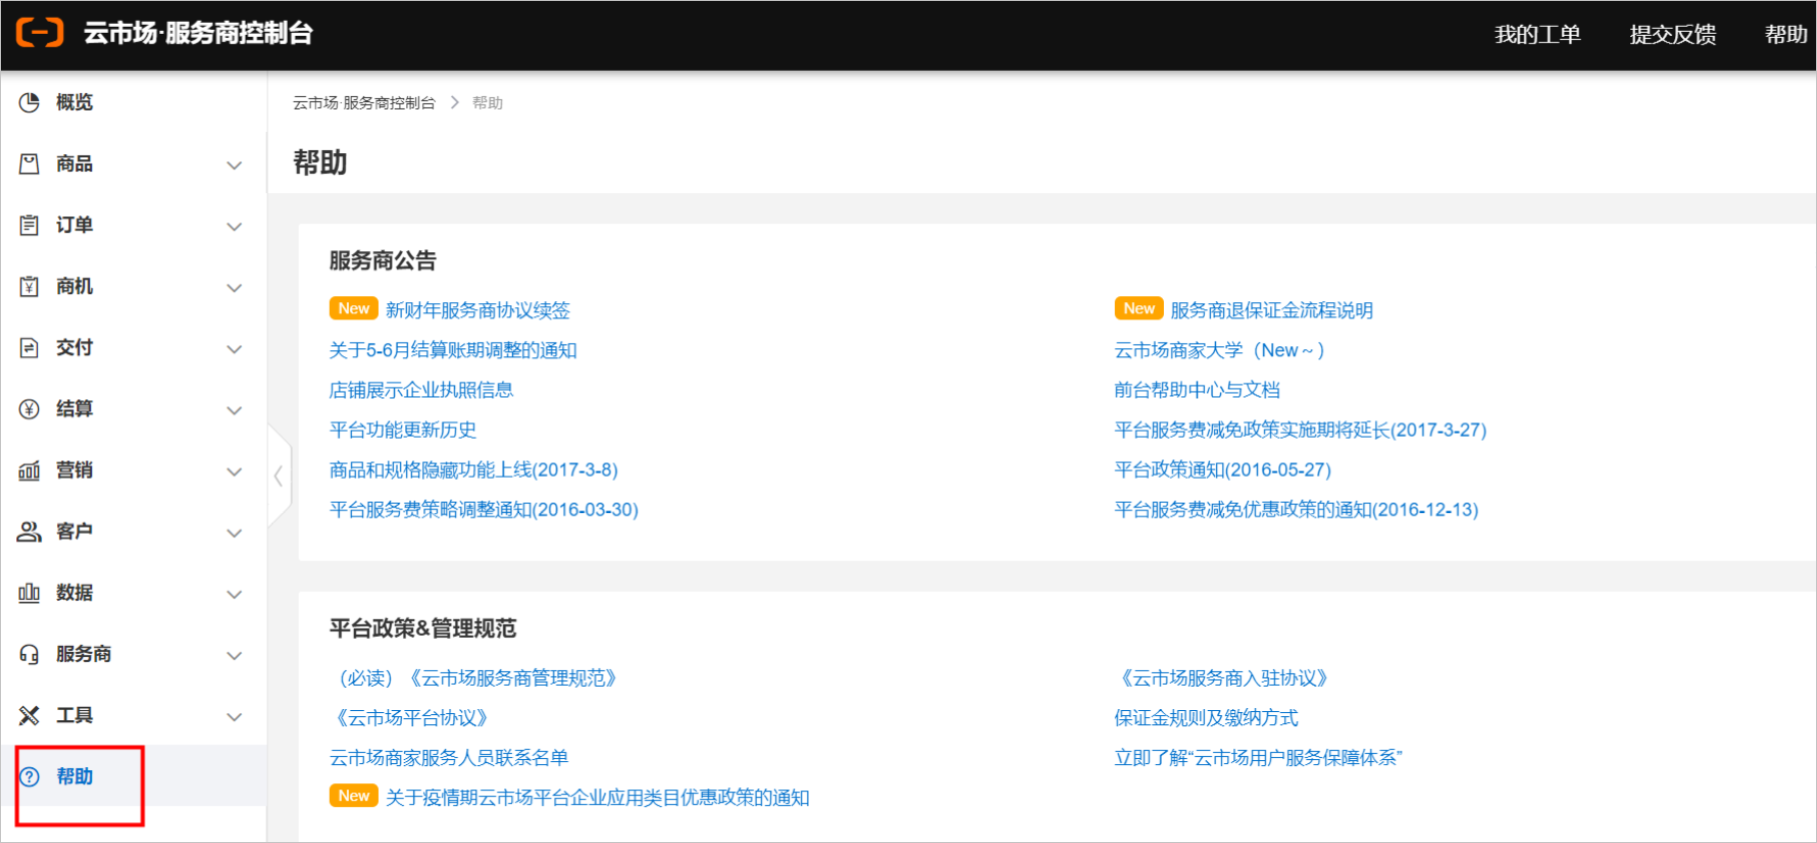Click the 平台政策&管理规范 section heading

[x=423, y=628]
